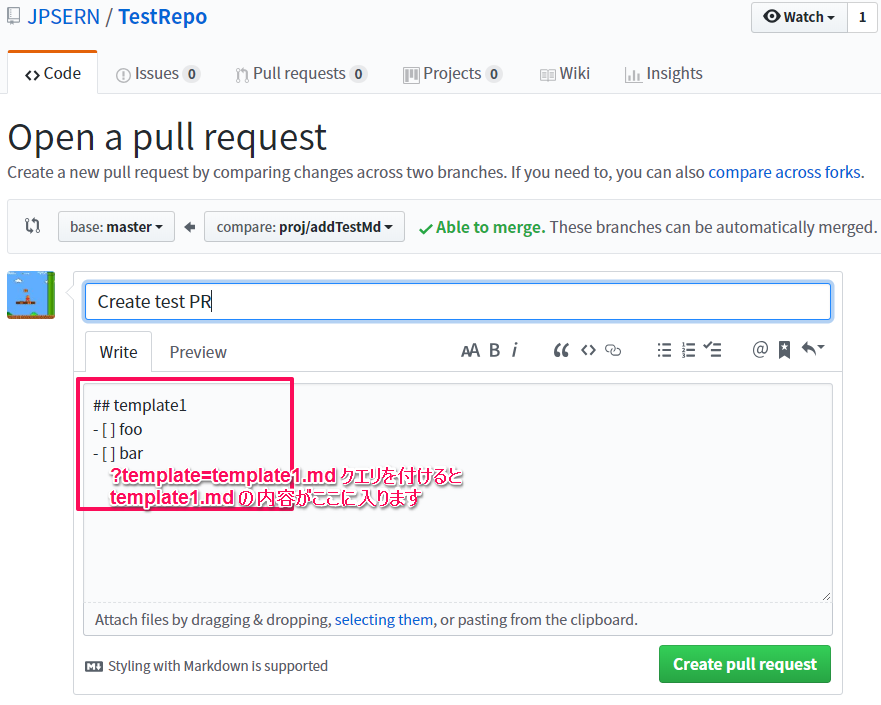Click the user avatar thumbnail

[31, 295]
